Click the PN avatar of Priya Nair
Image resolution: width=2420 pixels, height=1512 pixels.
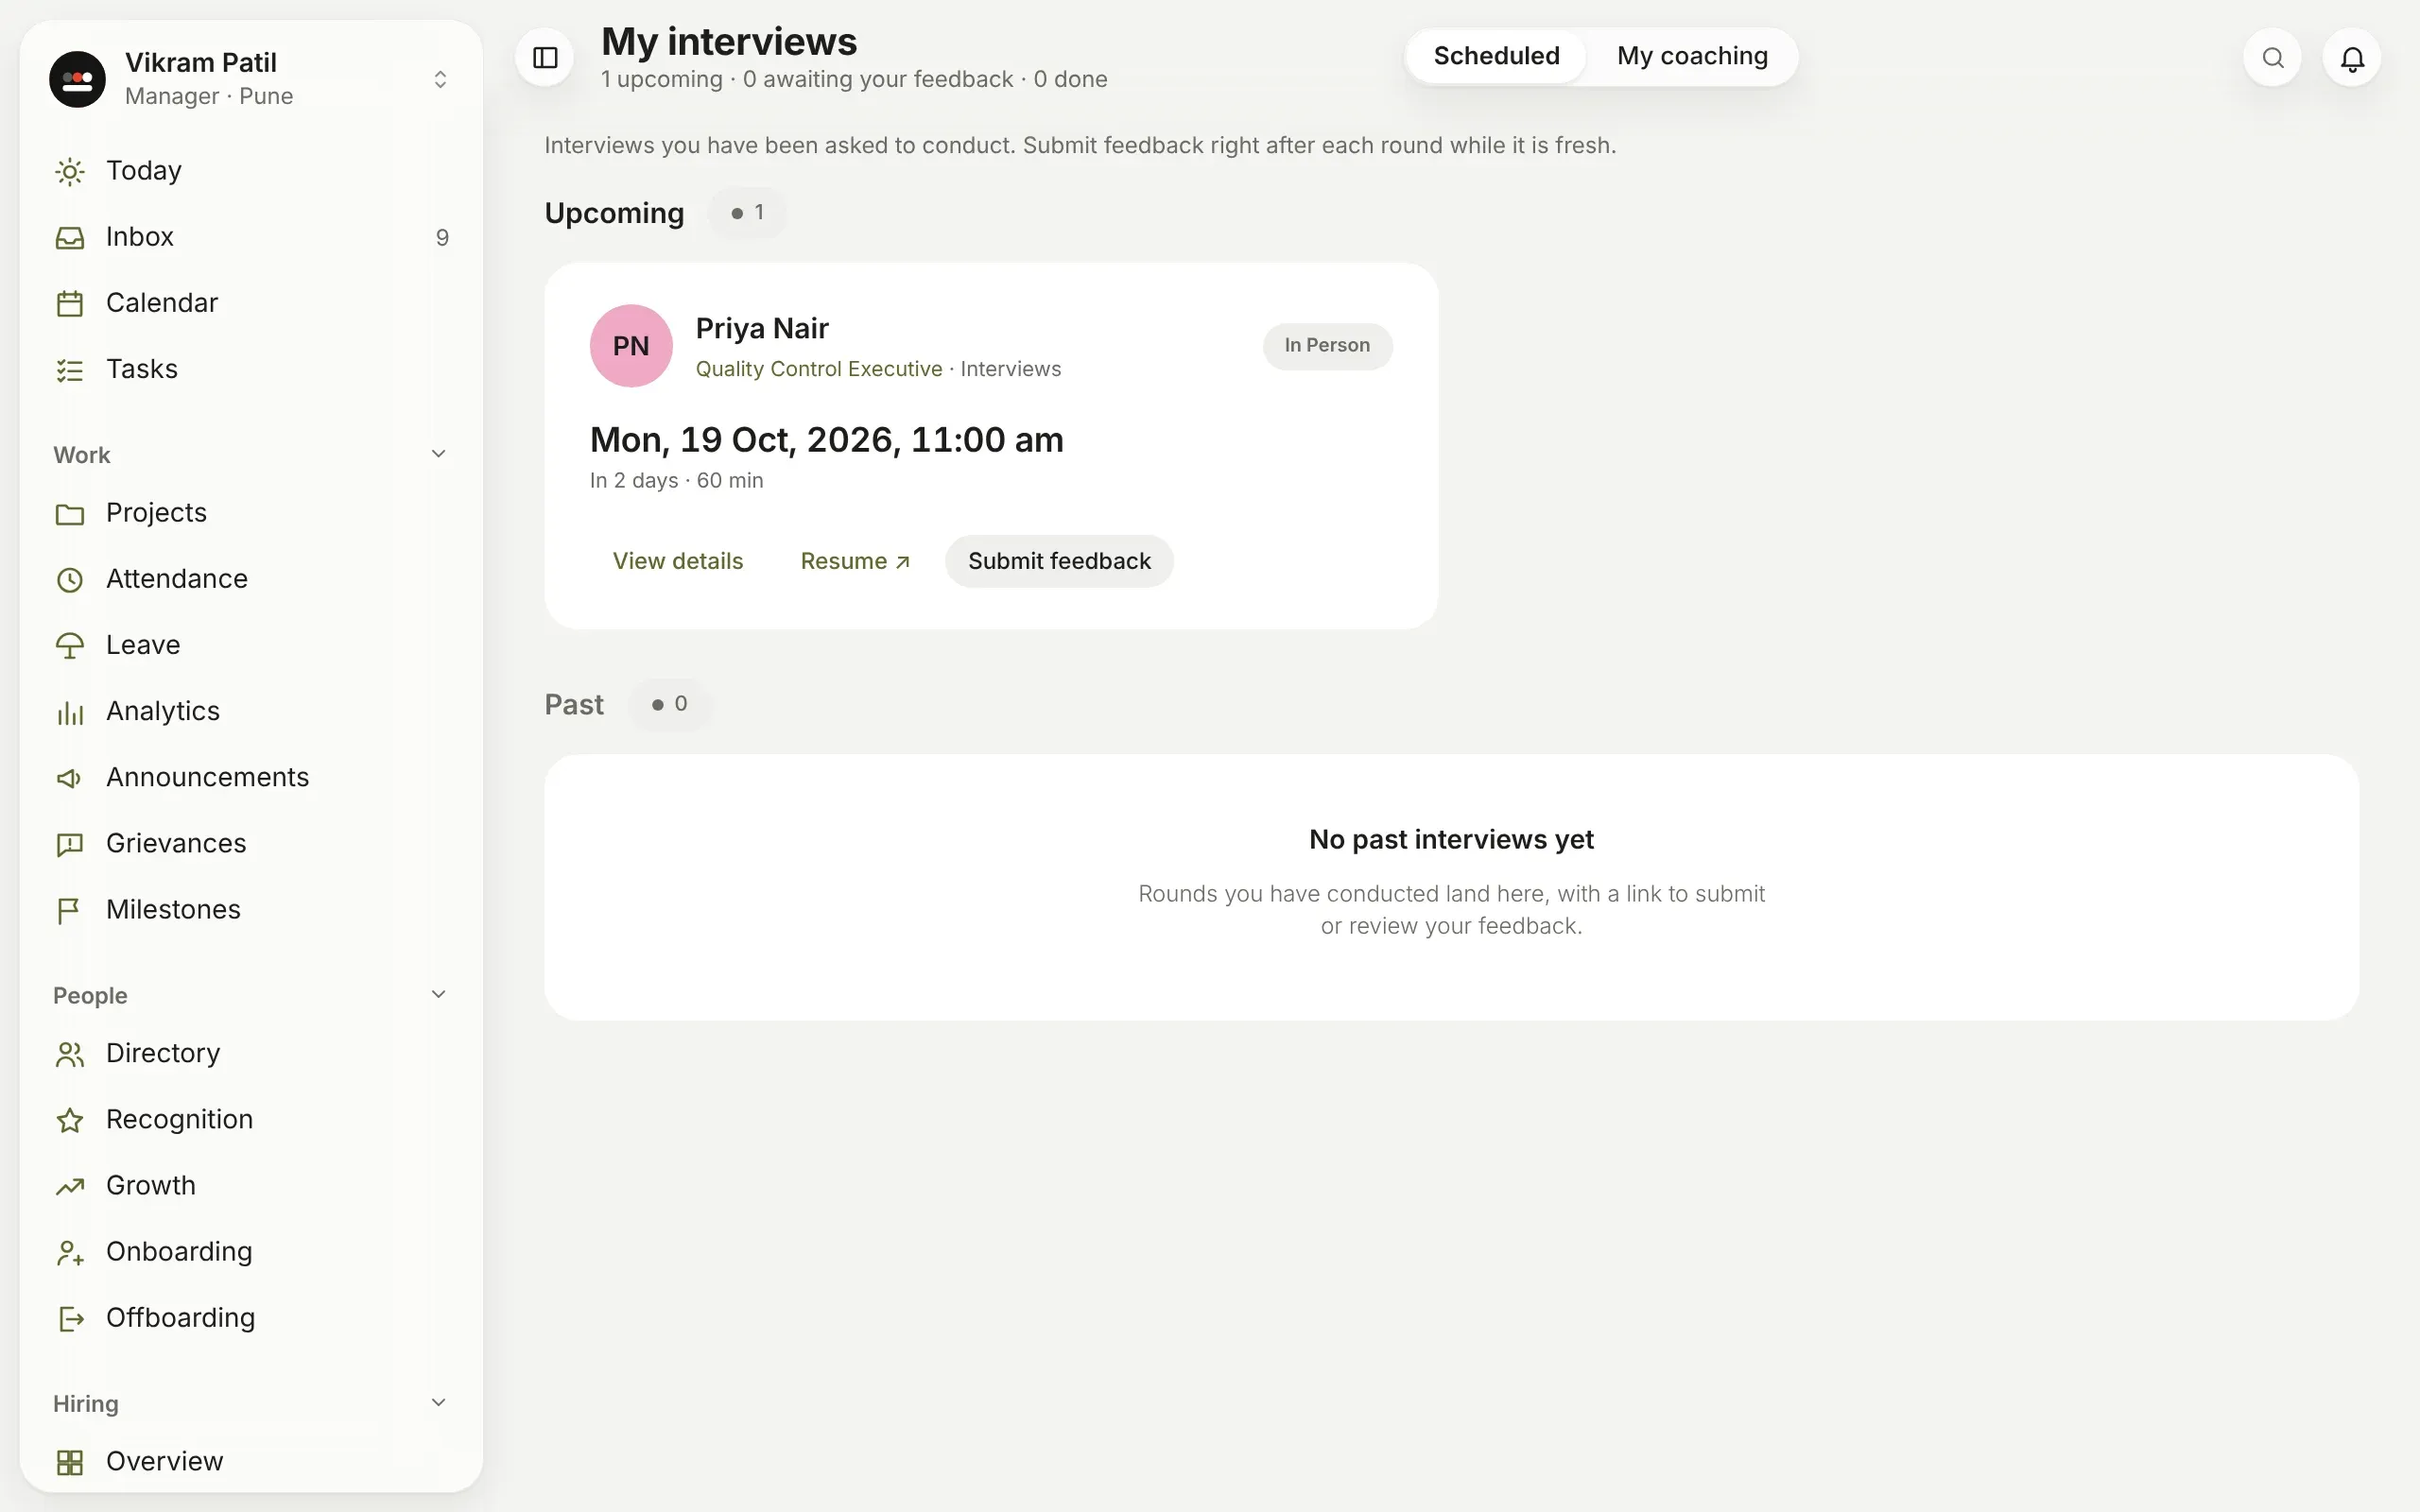(631, 346)
